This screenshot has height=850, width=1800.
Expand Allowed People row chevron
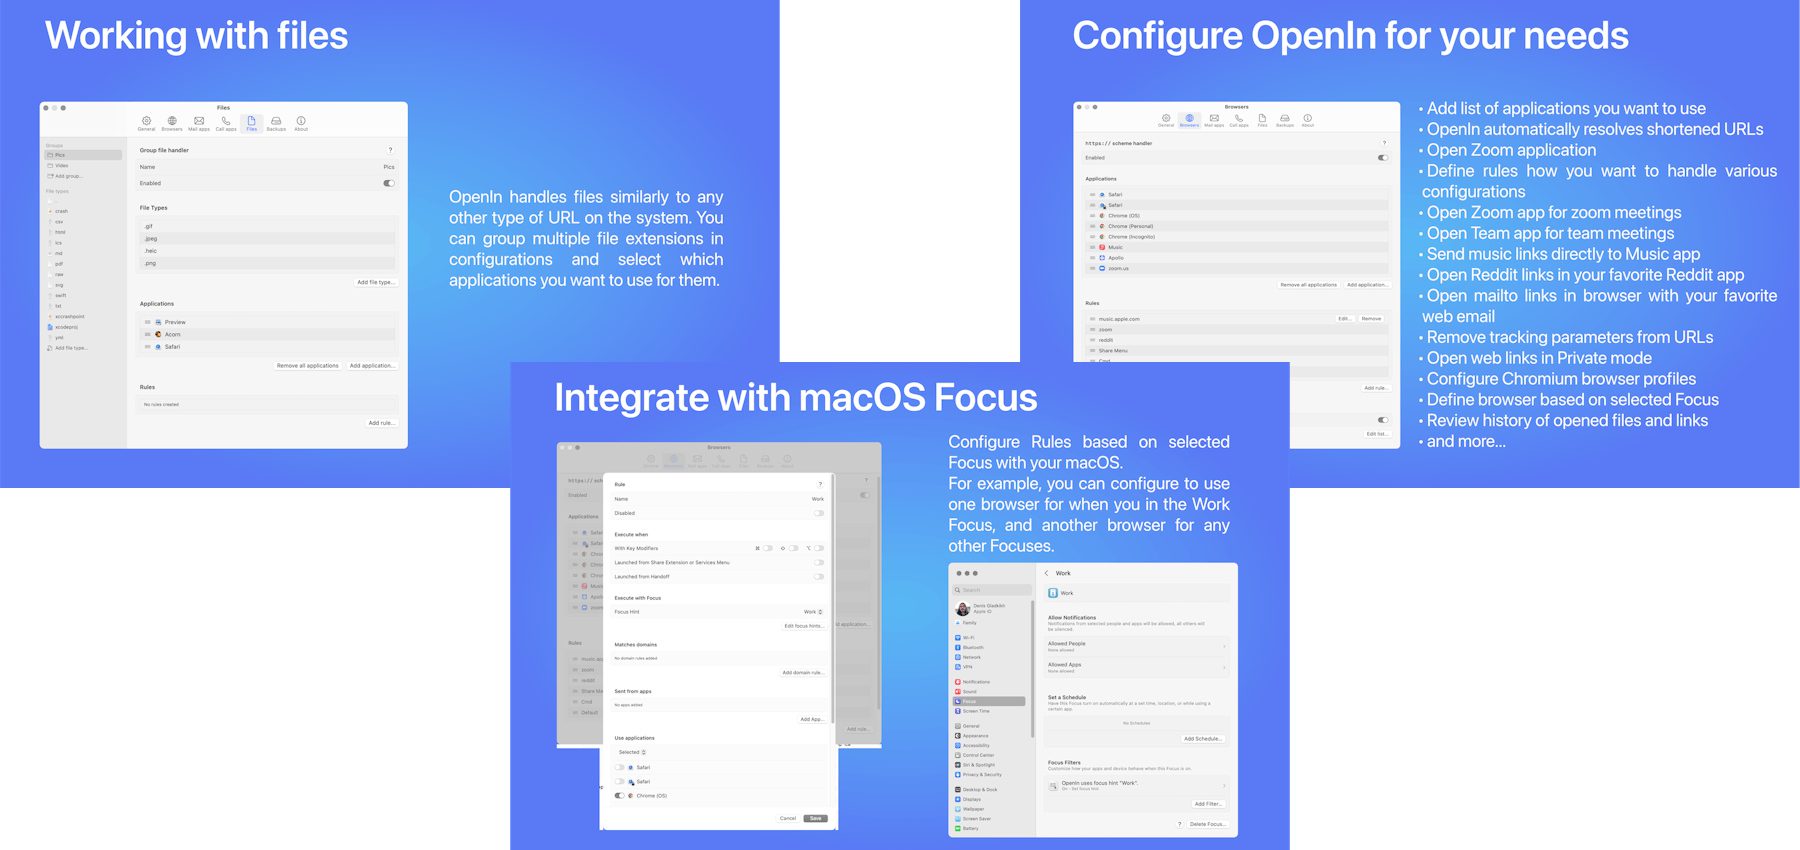[1224, 646]
